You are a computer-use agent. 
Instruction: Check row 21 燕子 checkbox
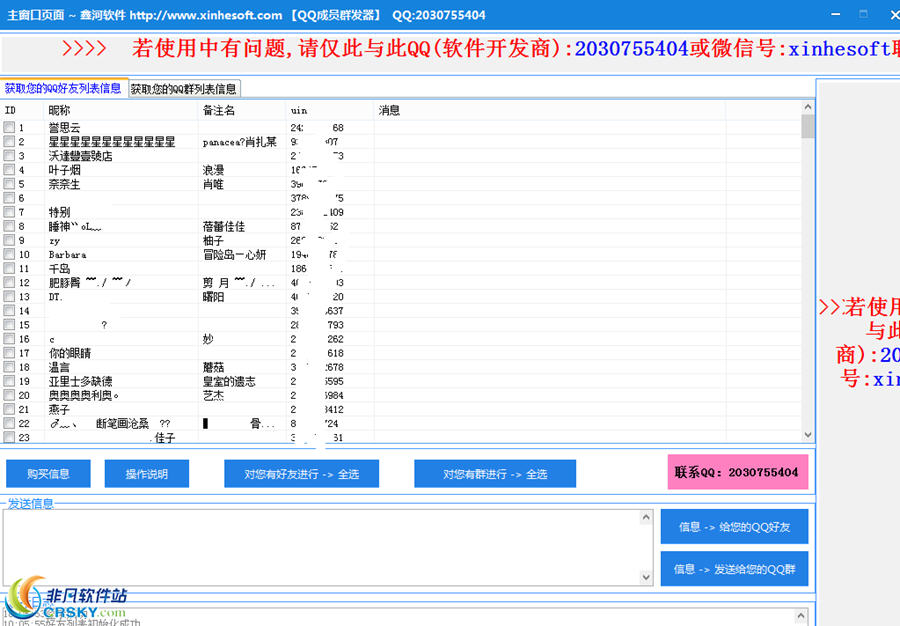[9, 409]
